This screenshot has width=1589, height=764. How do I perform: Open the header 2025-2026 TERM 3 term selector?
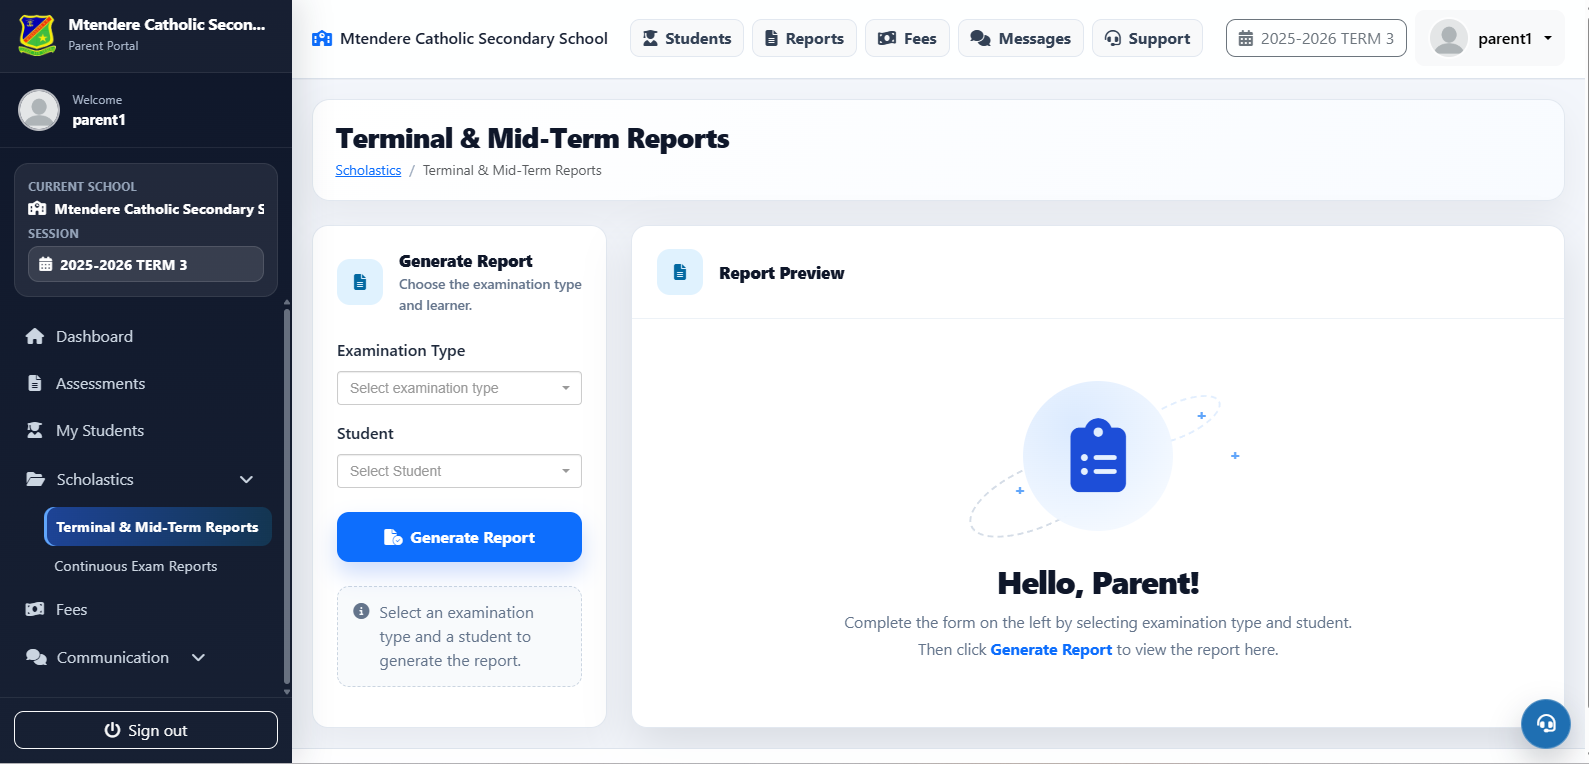1316,38
